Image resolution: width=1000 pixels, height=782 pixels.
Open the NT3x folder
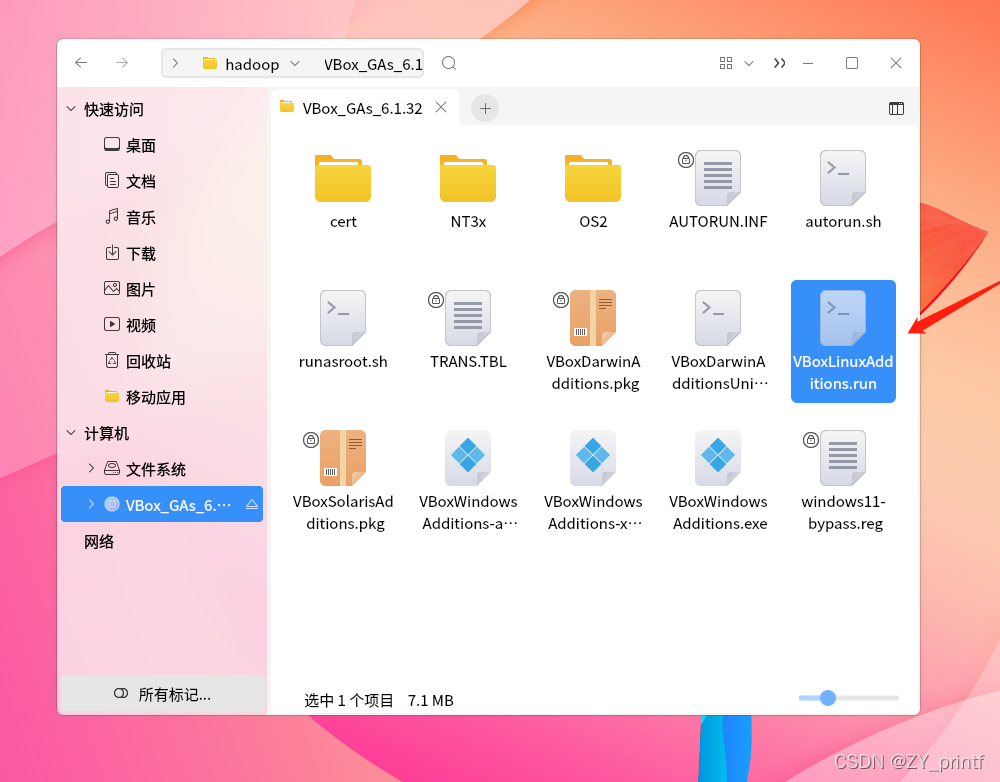[x=467, y=179]
